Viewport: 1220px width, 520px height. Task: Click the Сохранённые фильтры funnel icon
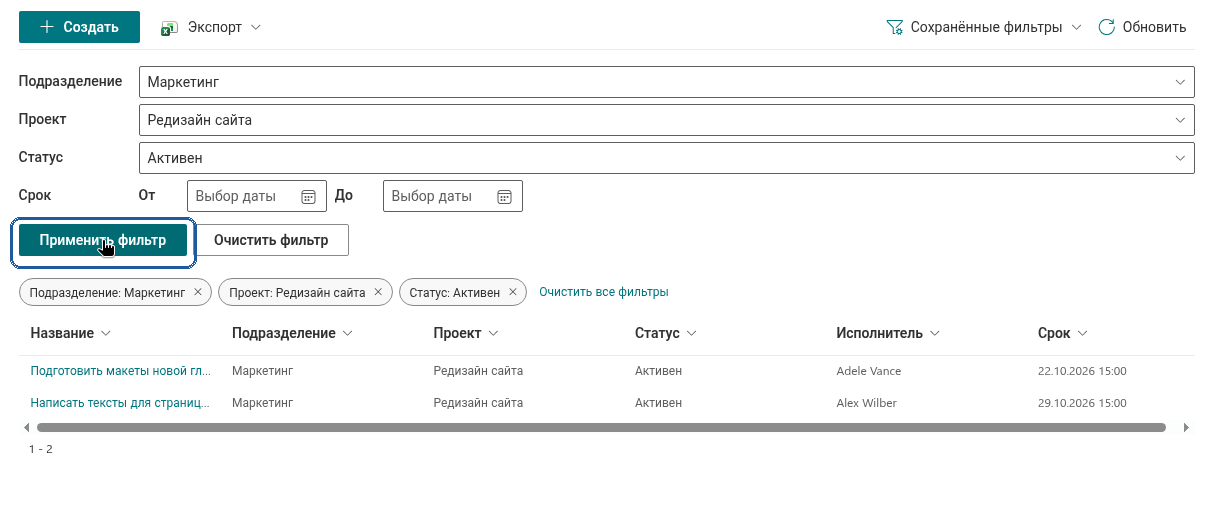click(895, 28)
